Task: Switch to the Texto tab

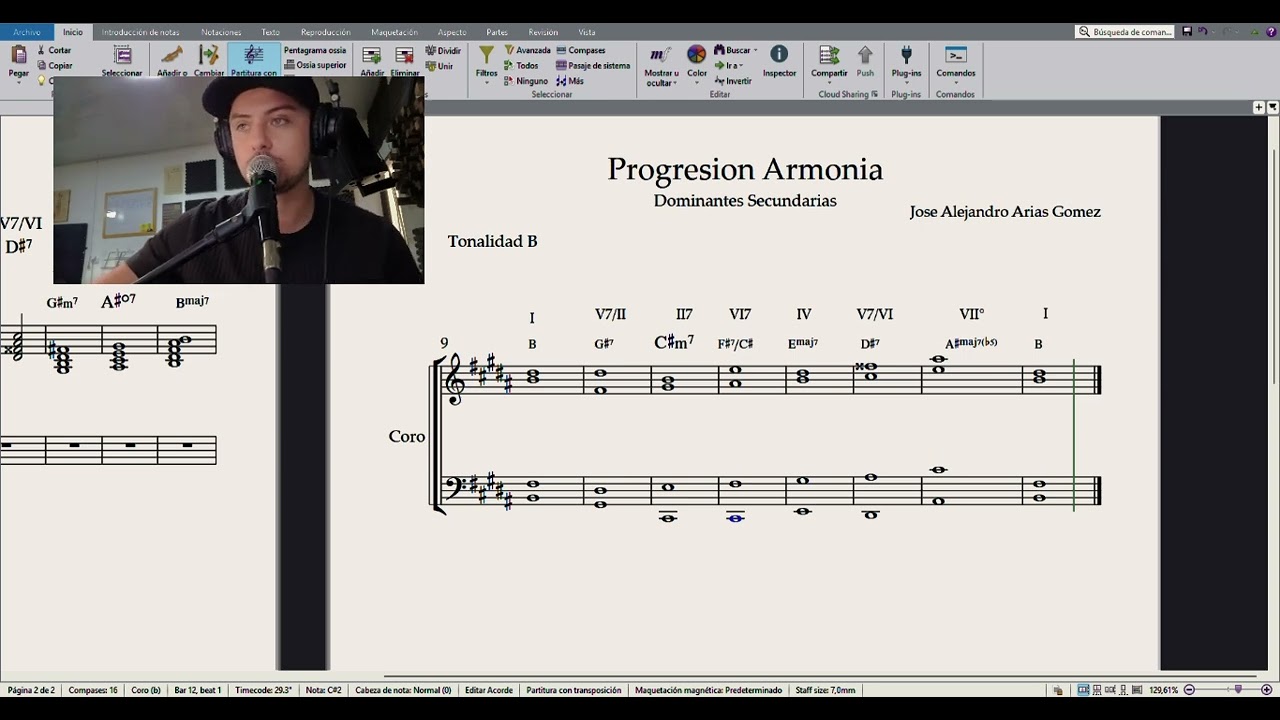Action: click(x=271, y=32)
